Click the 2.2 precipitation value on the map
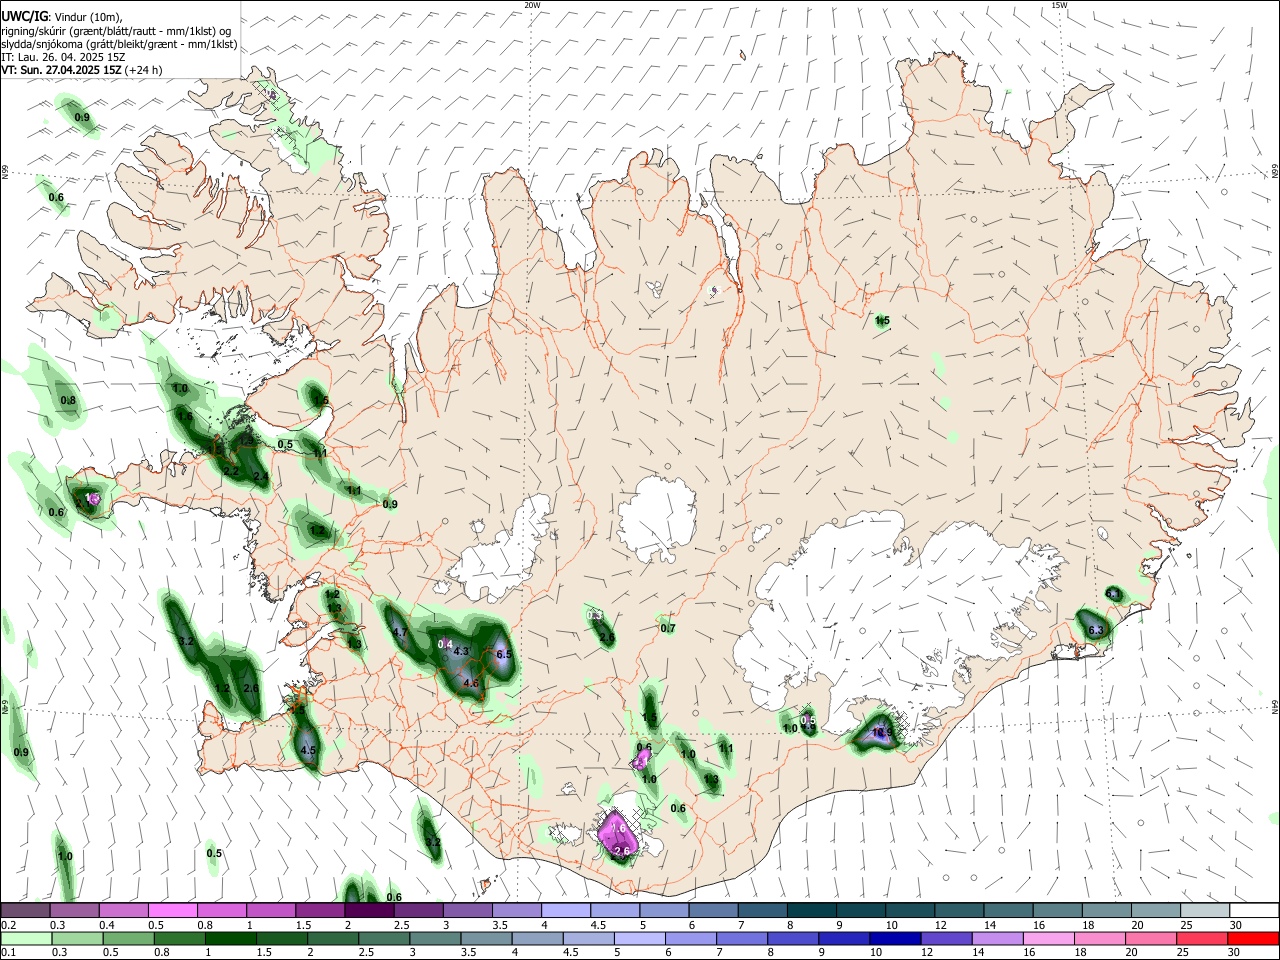 click(231, 471)
